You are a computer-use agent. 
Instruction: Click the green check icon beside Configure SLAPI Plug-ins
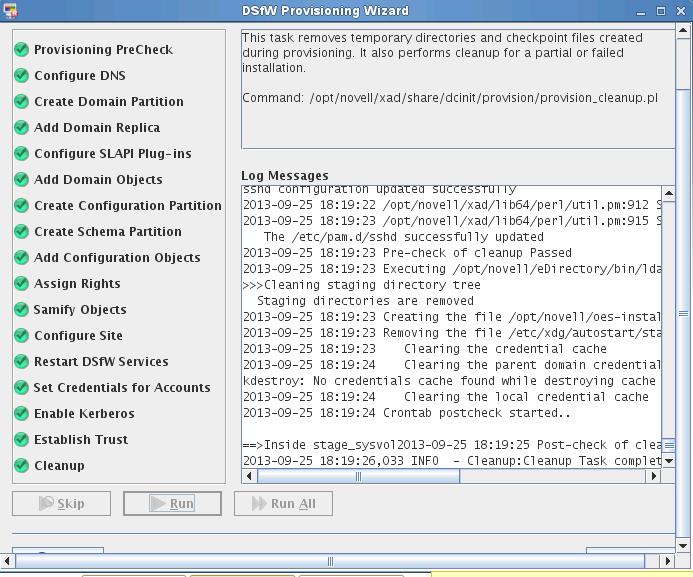[x=21, y=153]
